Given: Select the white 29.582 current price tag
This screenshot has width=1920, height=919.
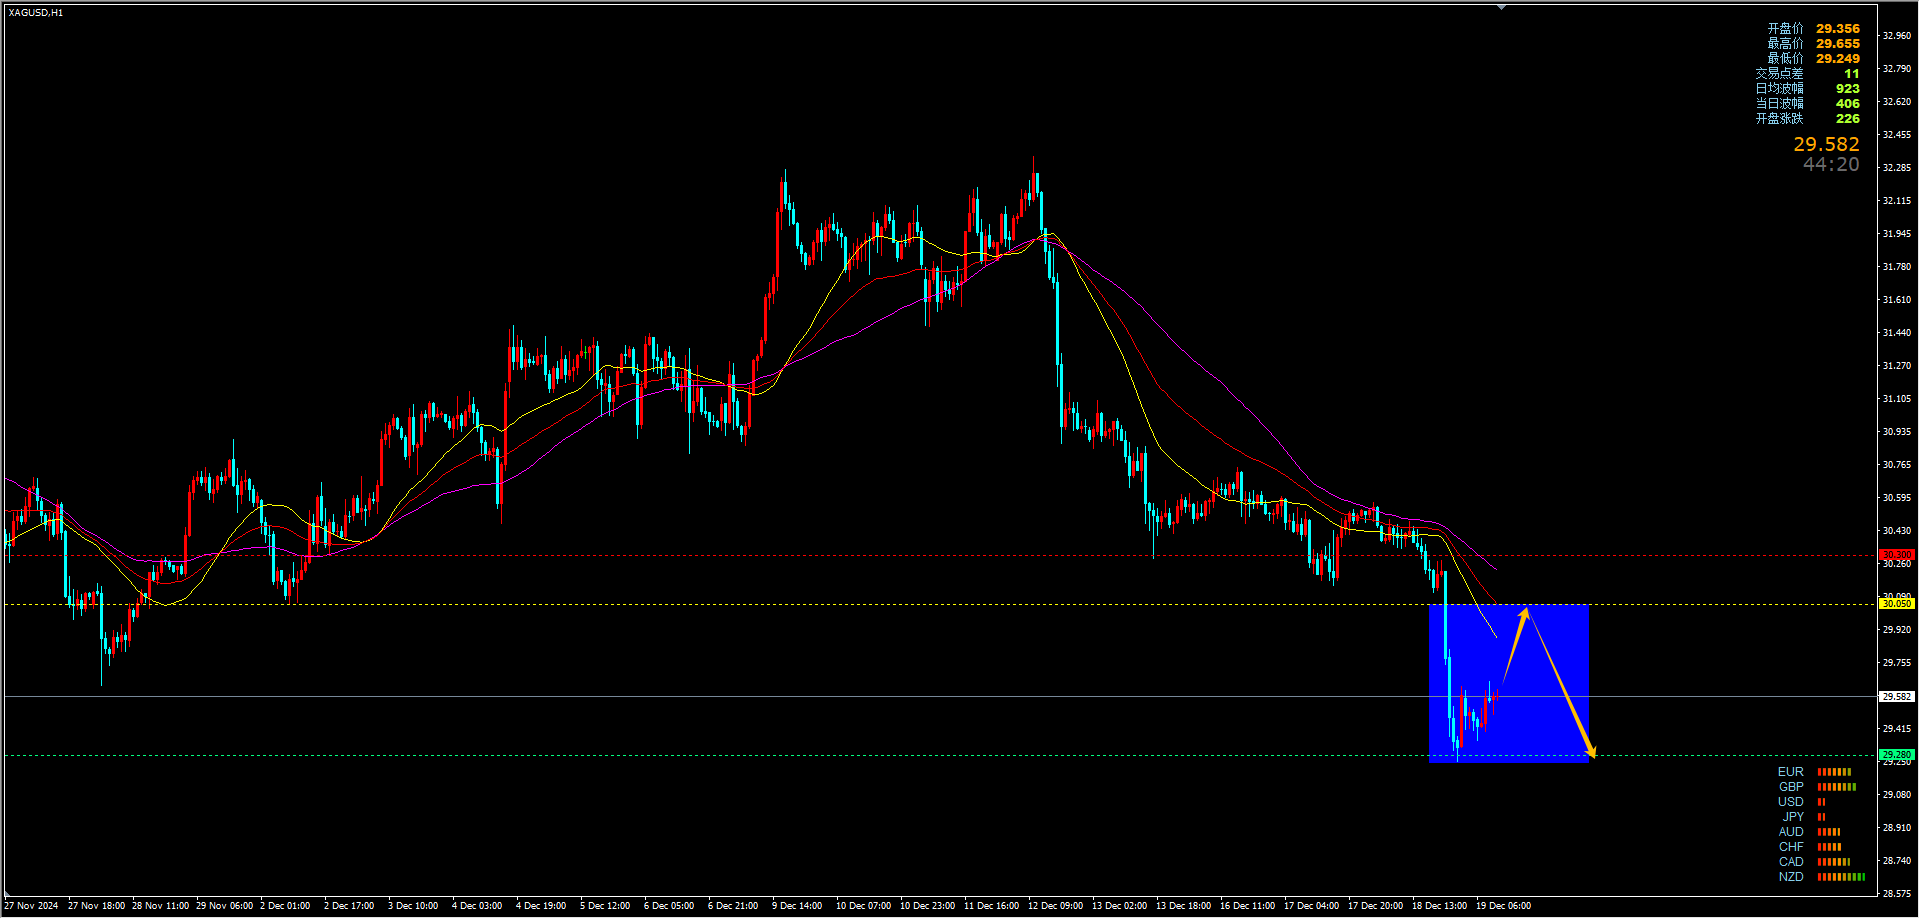Looking at the screenshot, I should [x=1896, y=697].
